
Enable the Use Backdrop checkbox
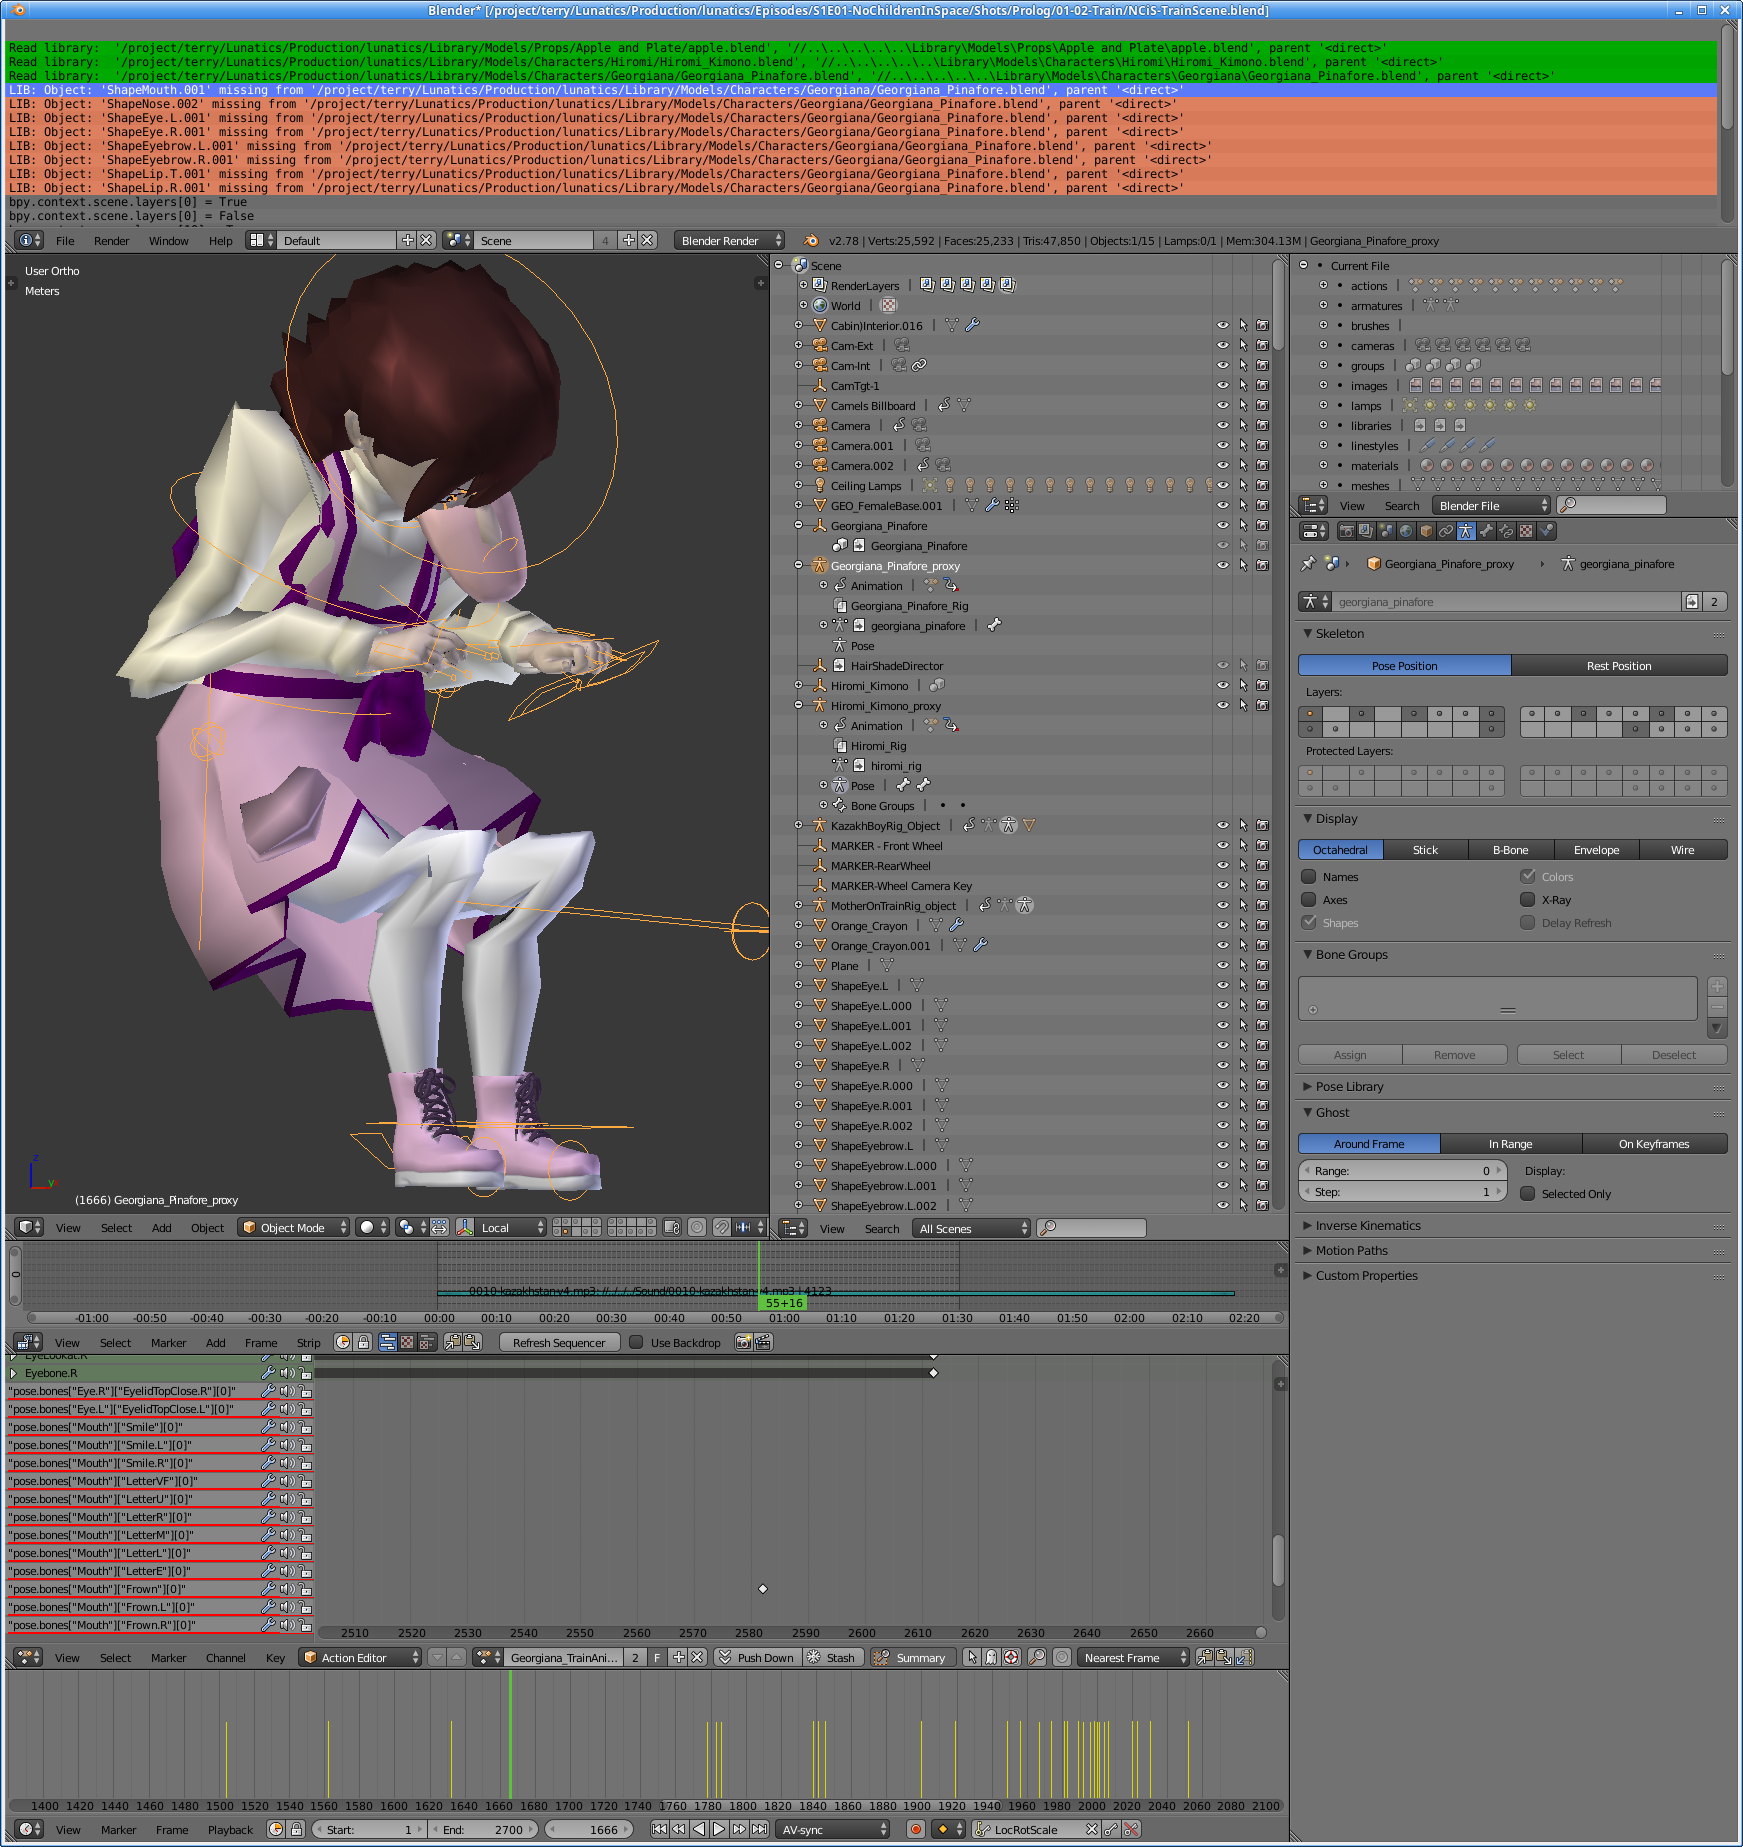click(636, 1343)
